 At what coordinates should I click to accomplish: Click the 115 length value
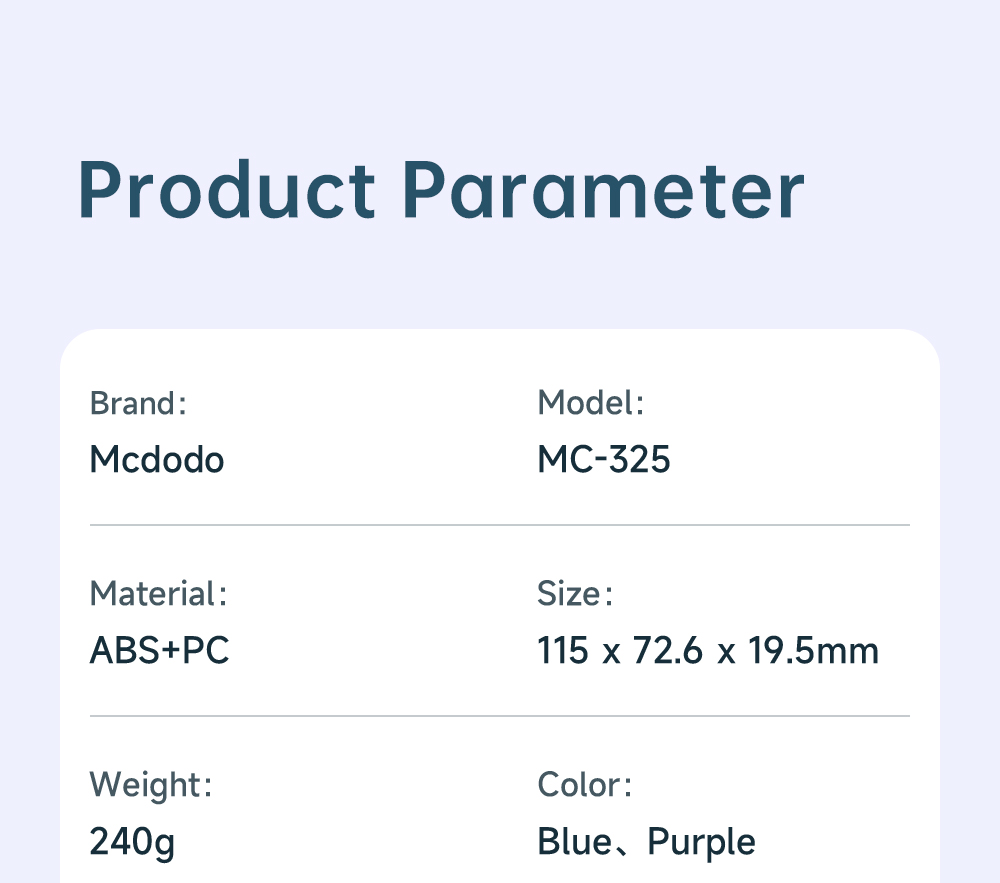click(x=563, y=651)
